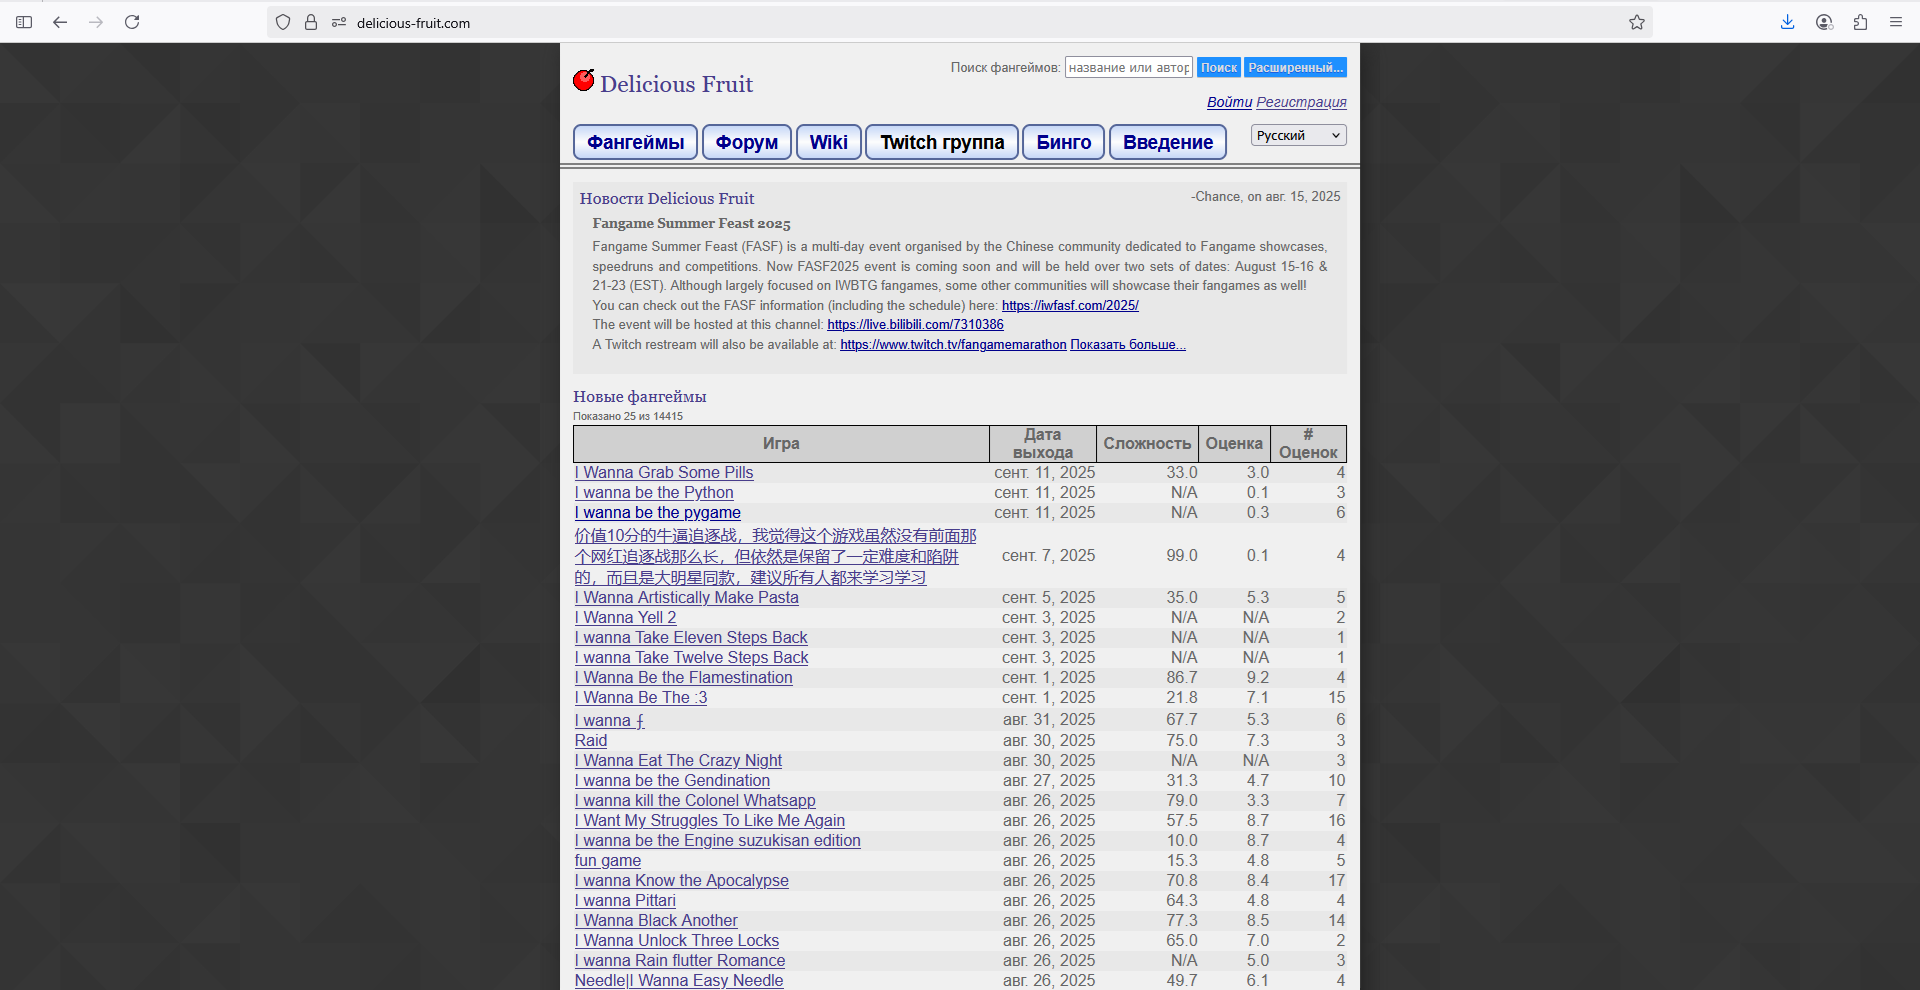The height and width of the screenshot is (990, 1920).
Task: Open the tracking protection shield icon
Action: pyautogui.click(x=283, y=22)
